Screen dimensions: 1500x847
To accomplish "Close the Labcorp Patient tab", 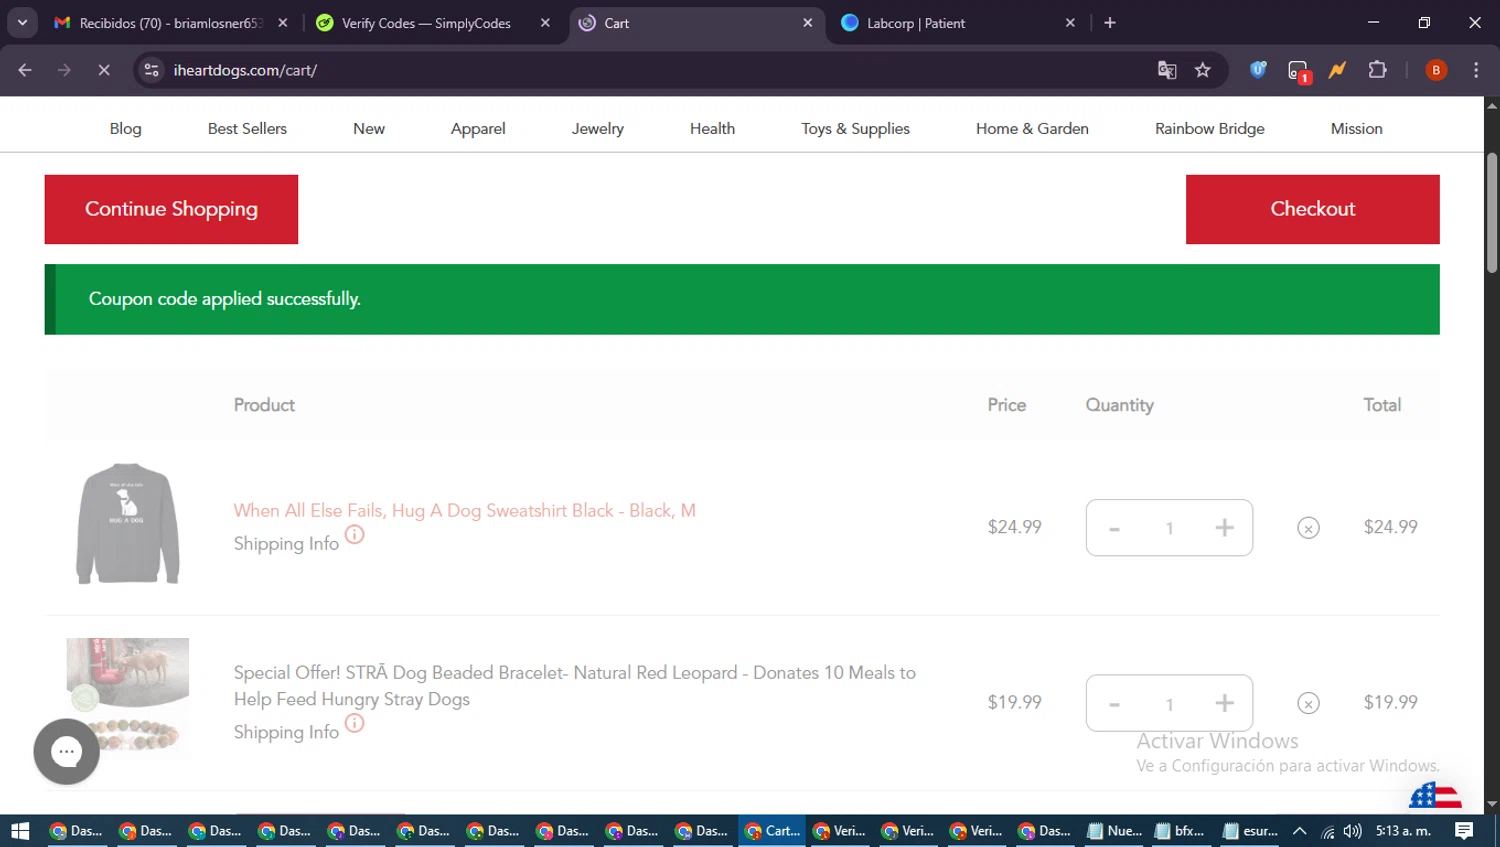I will 1070,23.
